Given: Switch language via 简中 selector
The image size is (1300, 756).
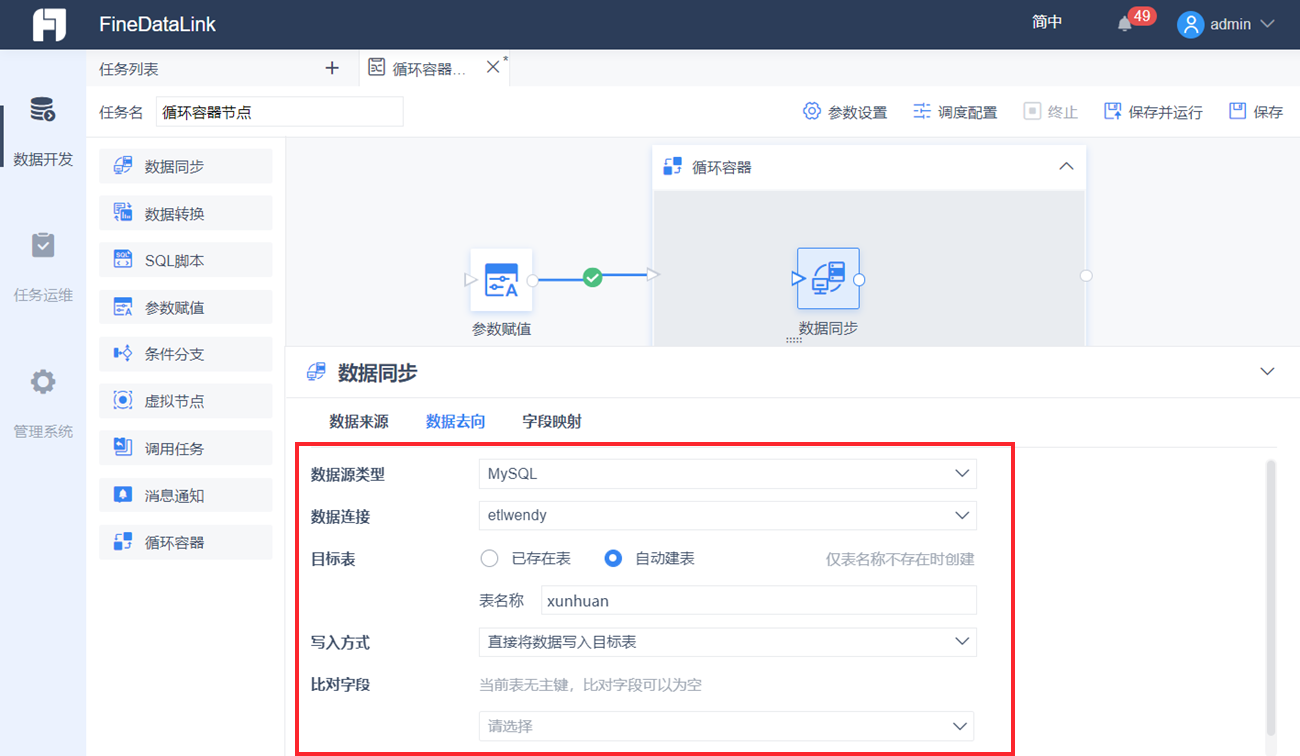Looking at the screenshot, I should coord(1047,23).
